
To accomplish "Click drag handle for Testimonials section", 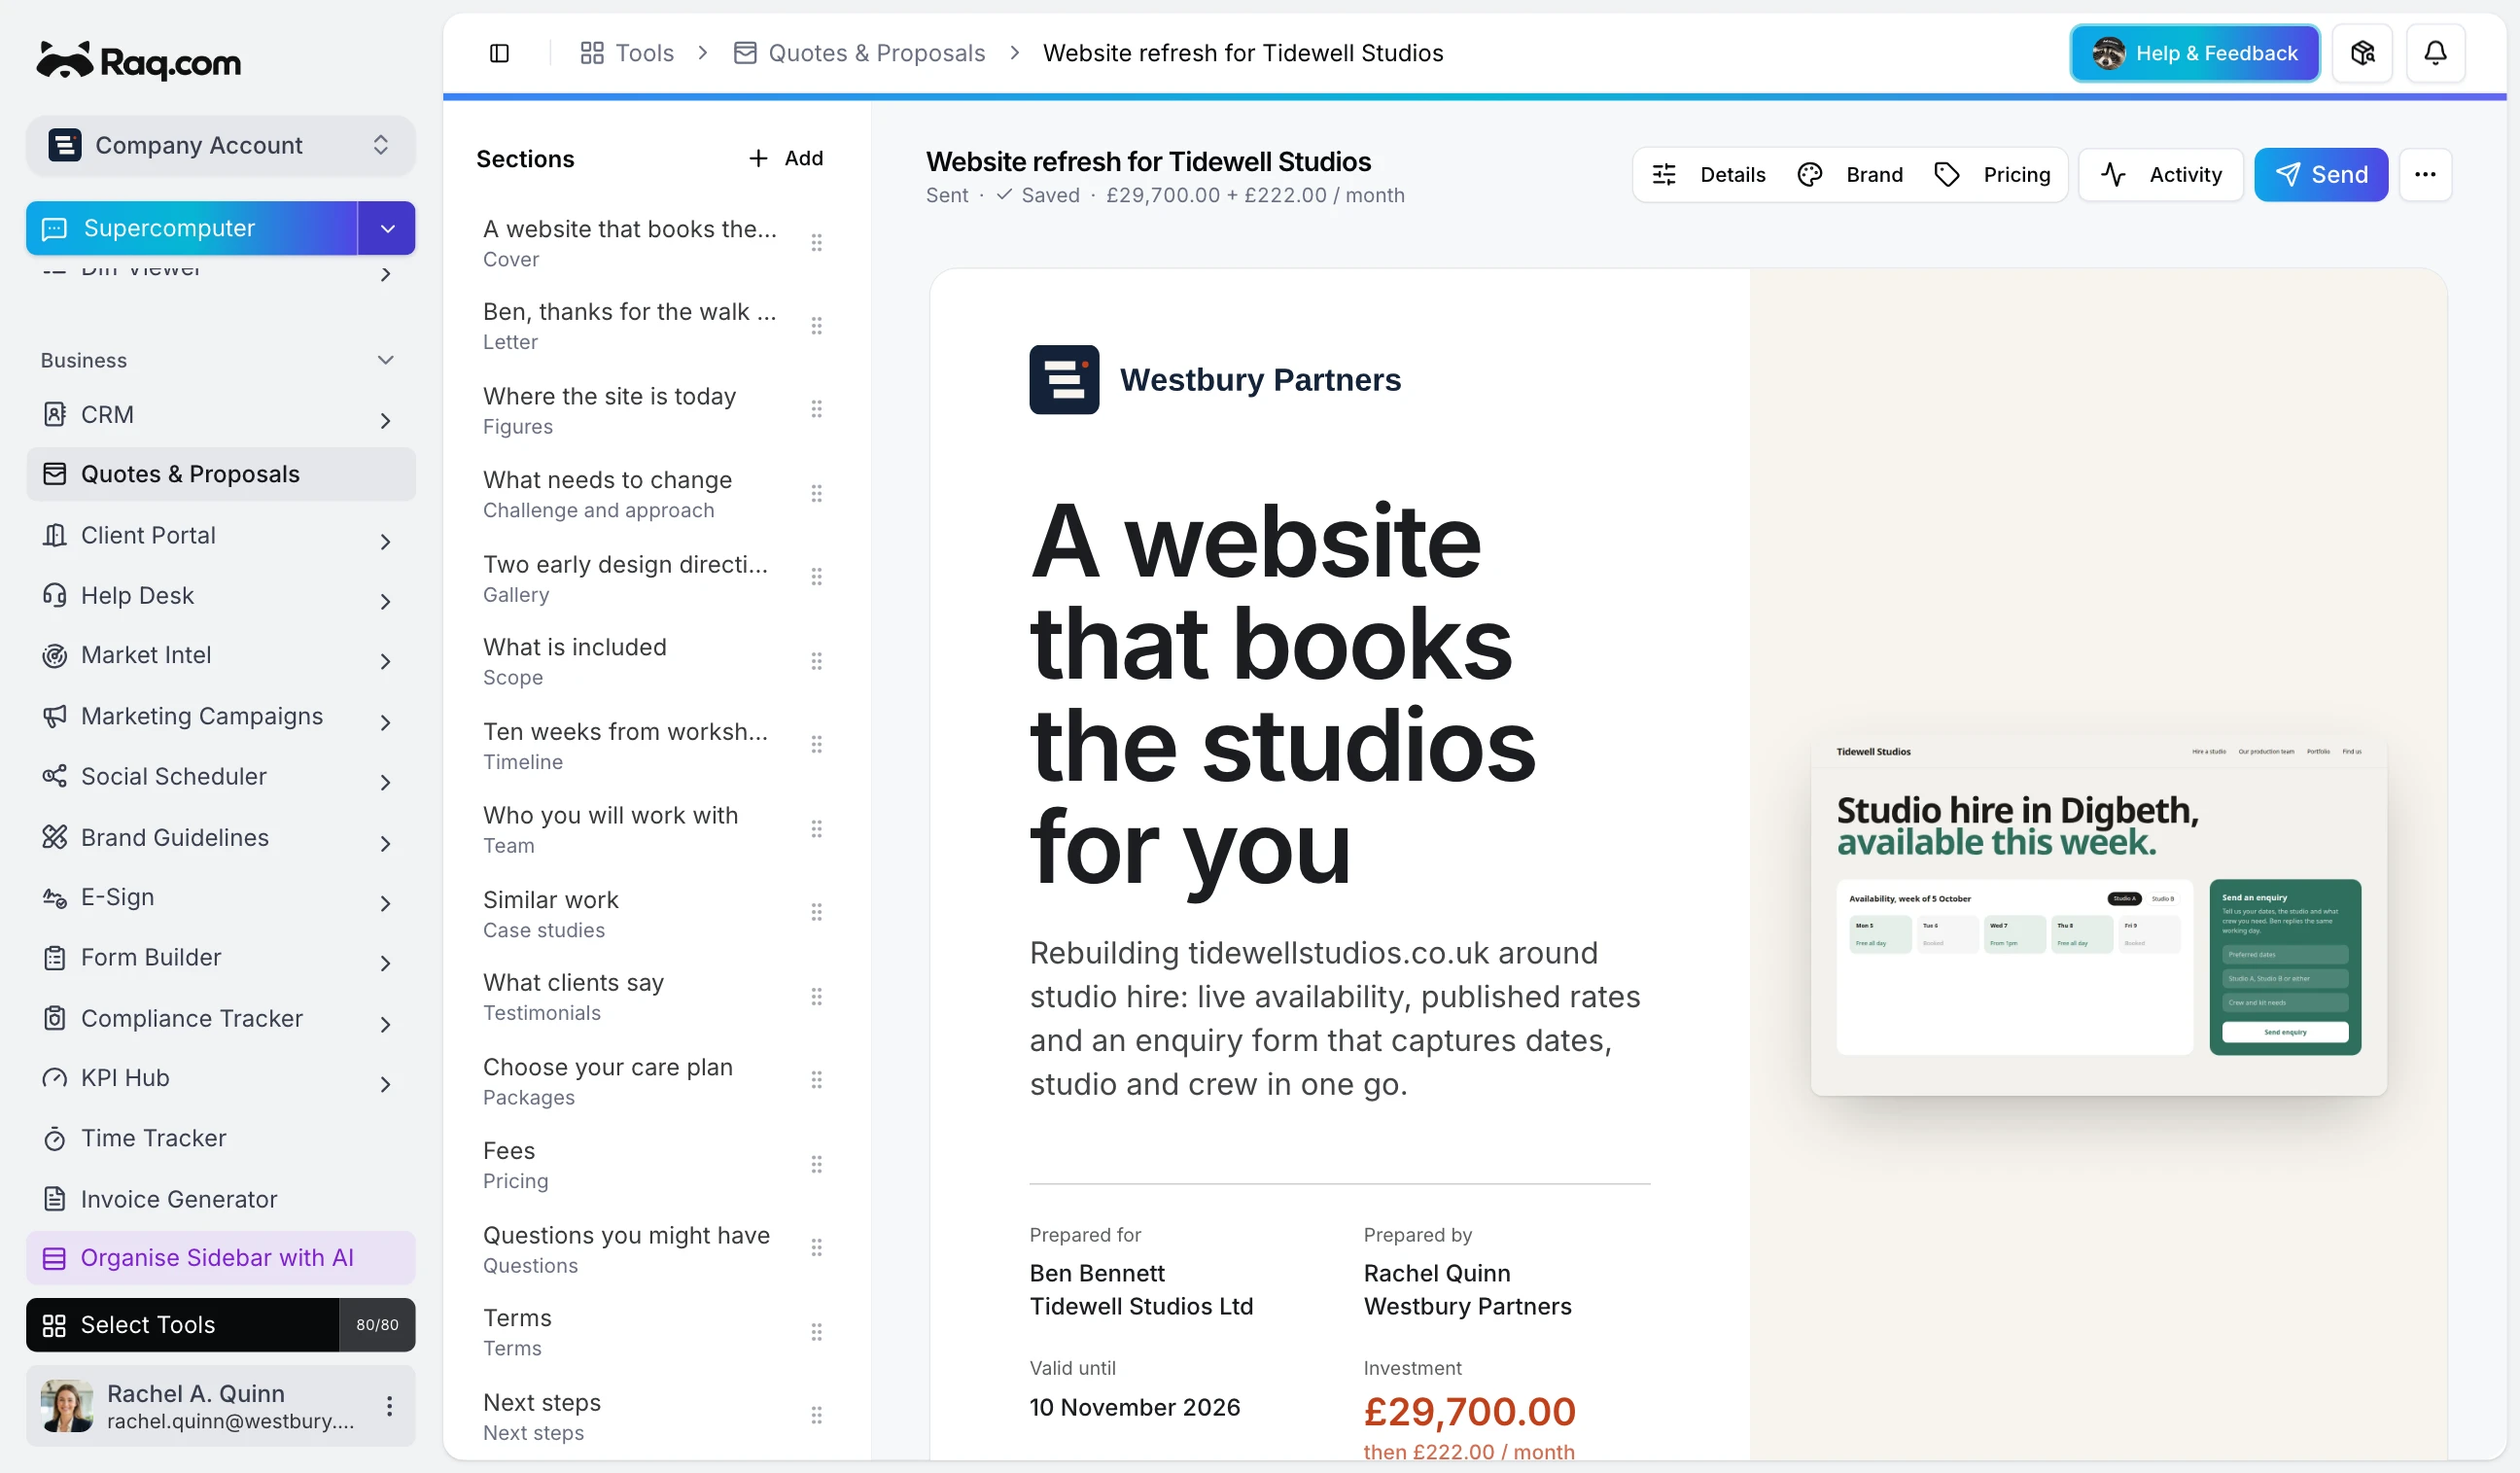I will pos(816,997).
